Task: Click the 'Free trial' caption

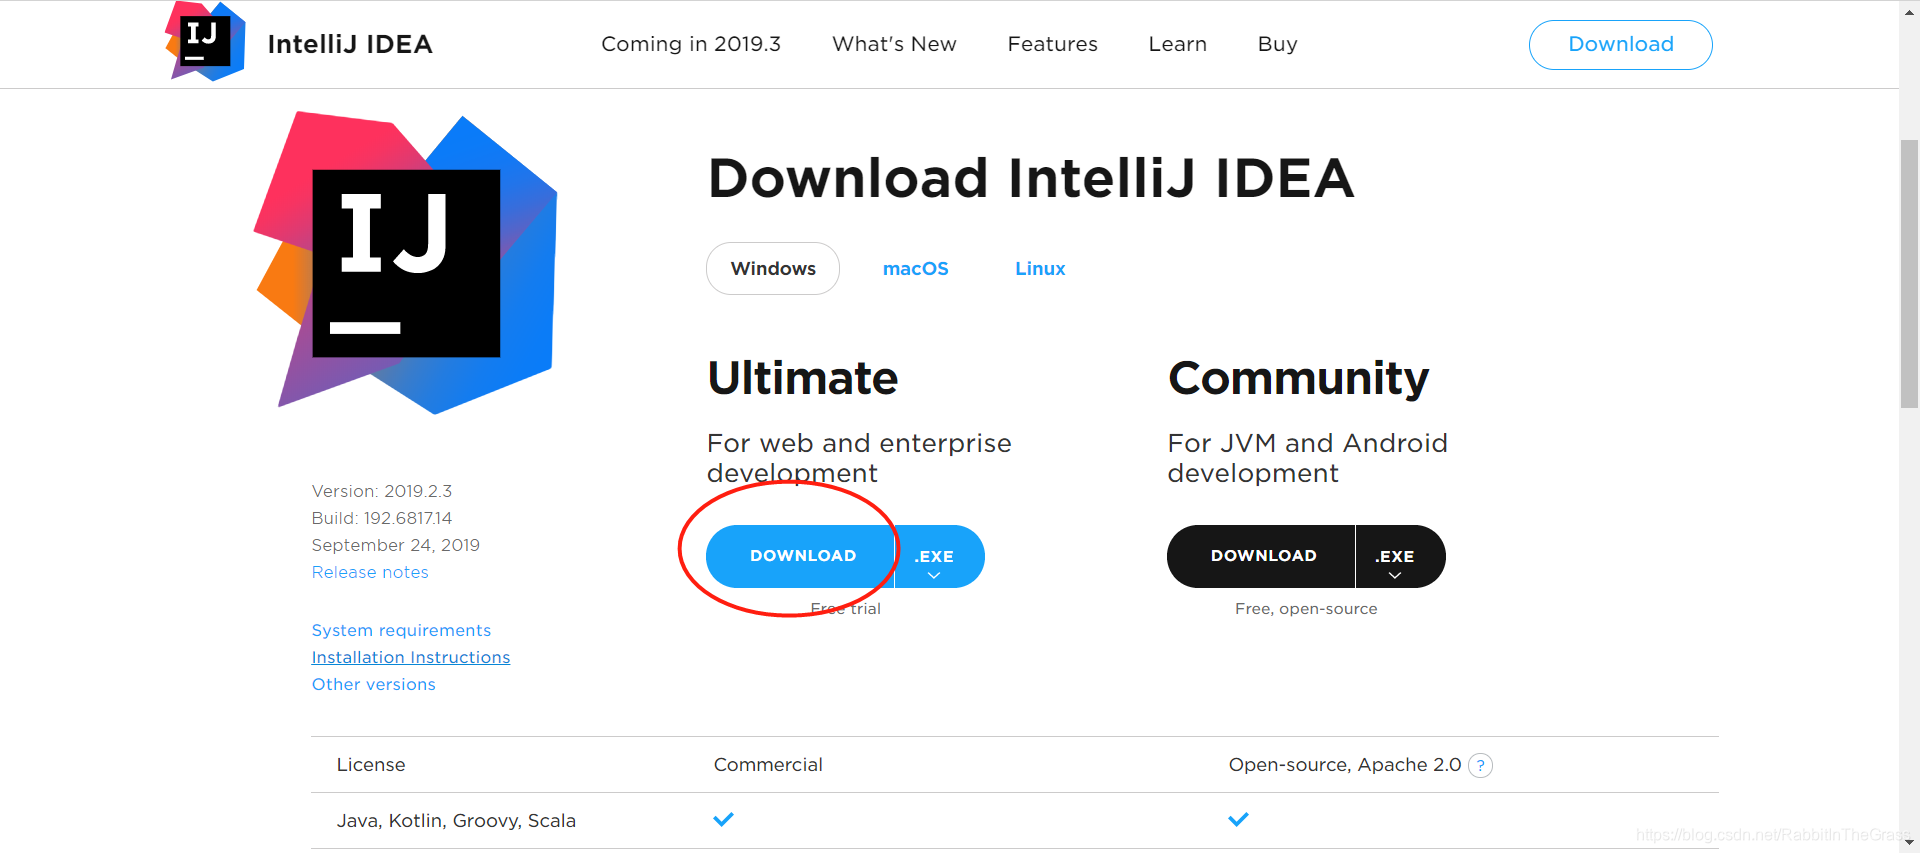Action: pos(845,608)
